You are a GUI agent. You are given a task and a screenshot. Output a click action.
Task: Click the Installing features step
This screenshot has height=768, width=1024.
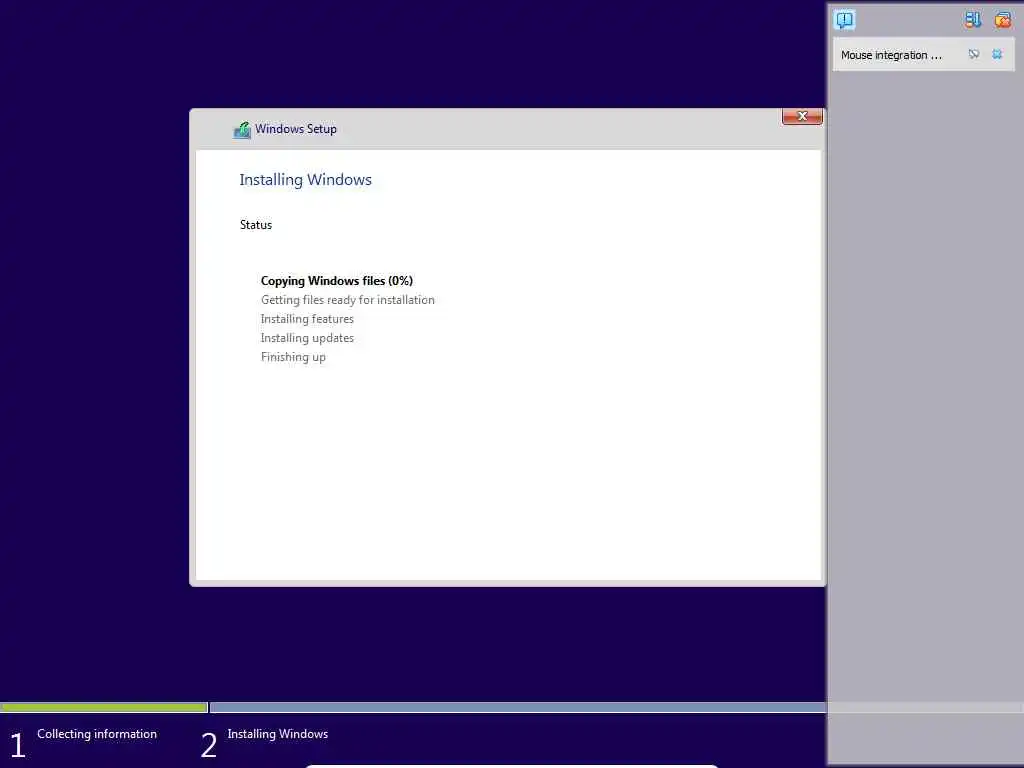tap(307, 319)
